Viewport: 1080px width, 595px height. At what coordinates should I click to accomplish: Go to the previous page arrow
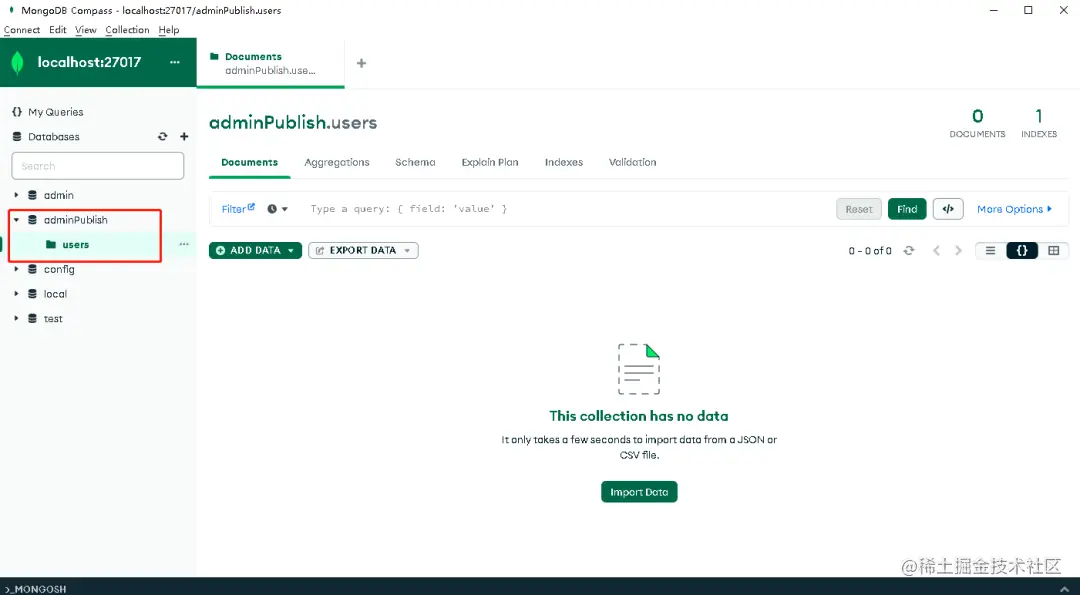[936, 251]
